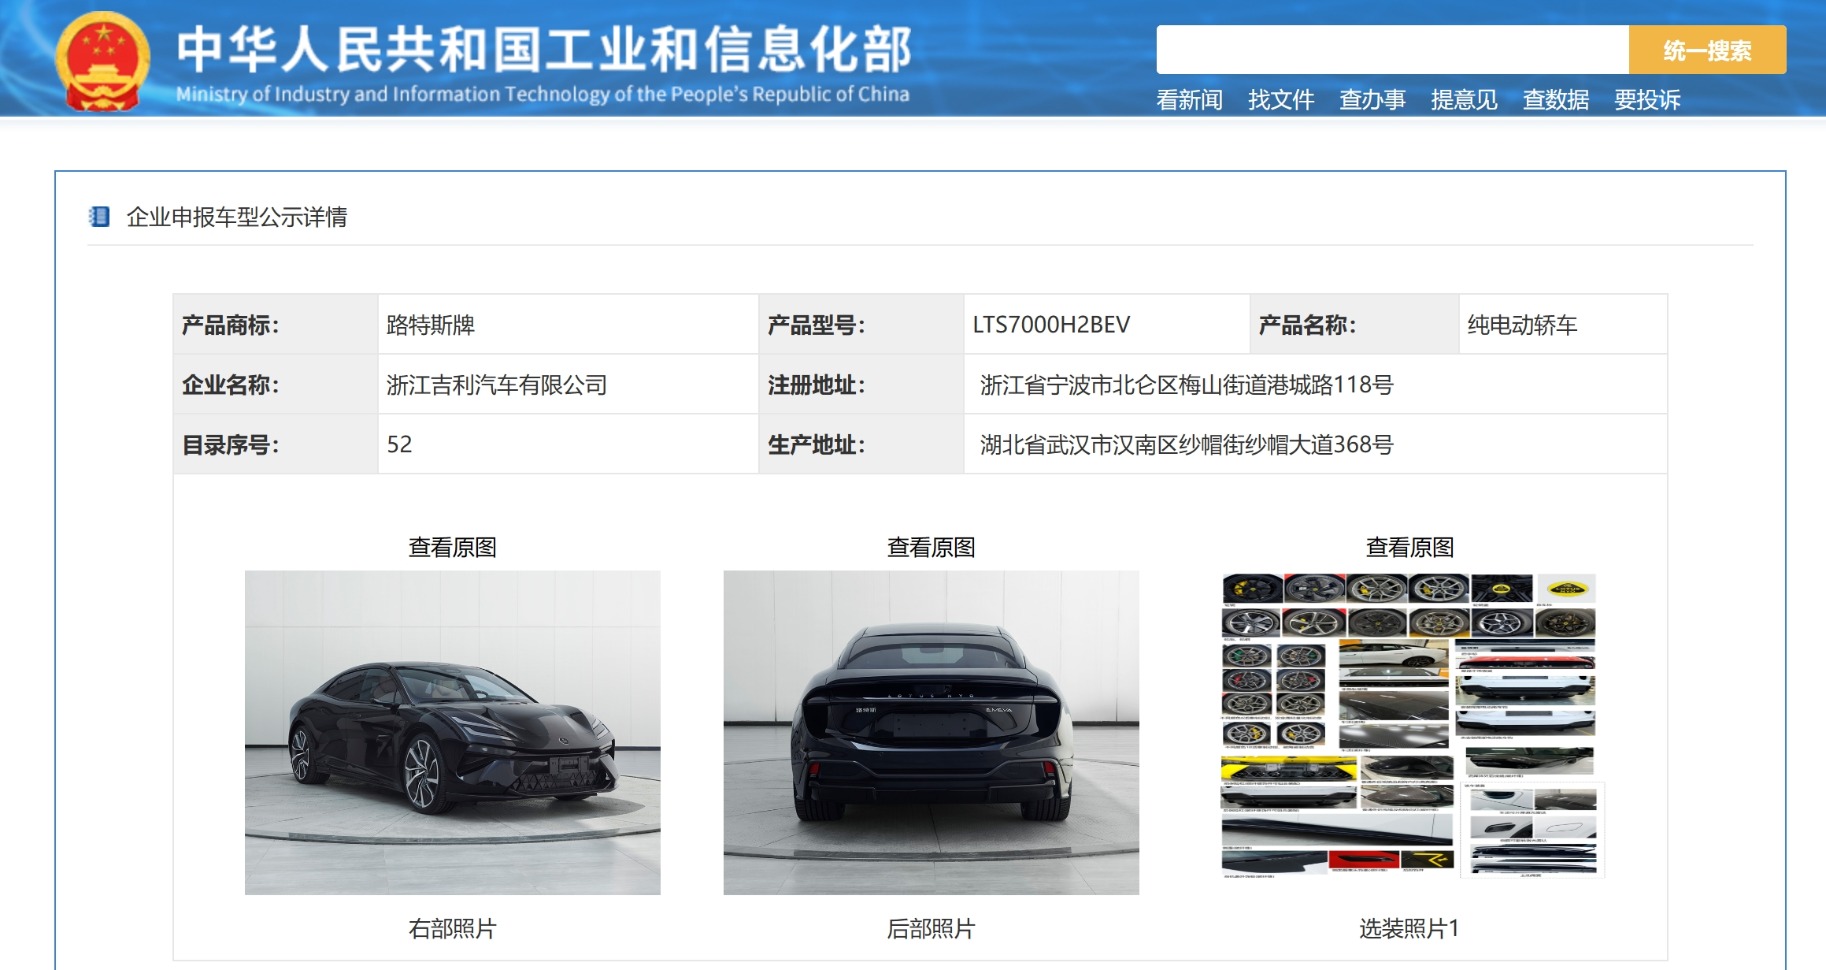Image resolution: width=1826 pixels, height=970 pixels.
Task: Open the 看新闻 navigation item
Action: [1191, 99]
